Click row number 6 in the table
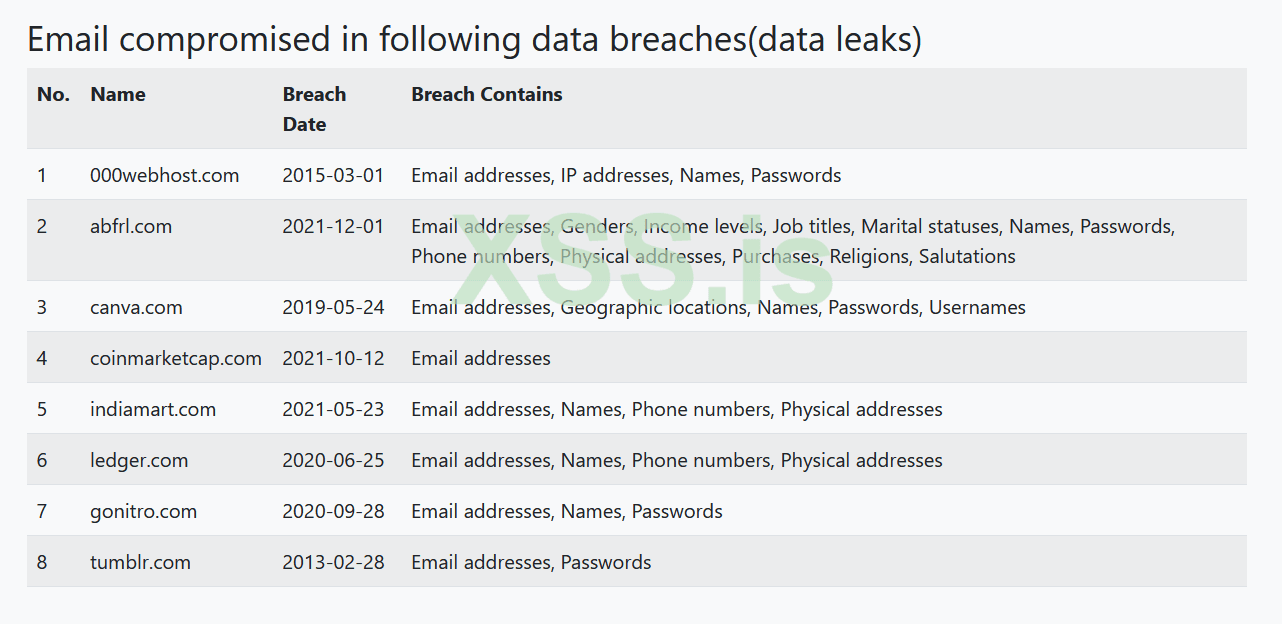This screenshot has width=1282, height=624. pyautogui.click(x=42, y=461)
